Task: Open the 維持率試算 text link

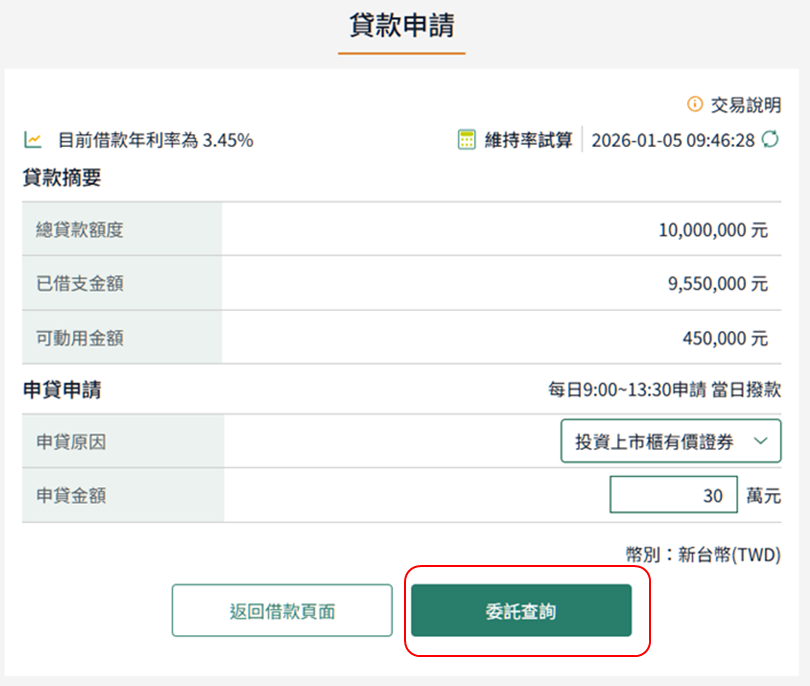Action: [528, 140]
